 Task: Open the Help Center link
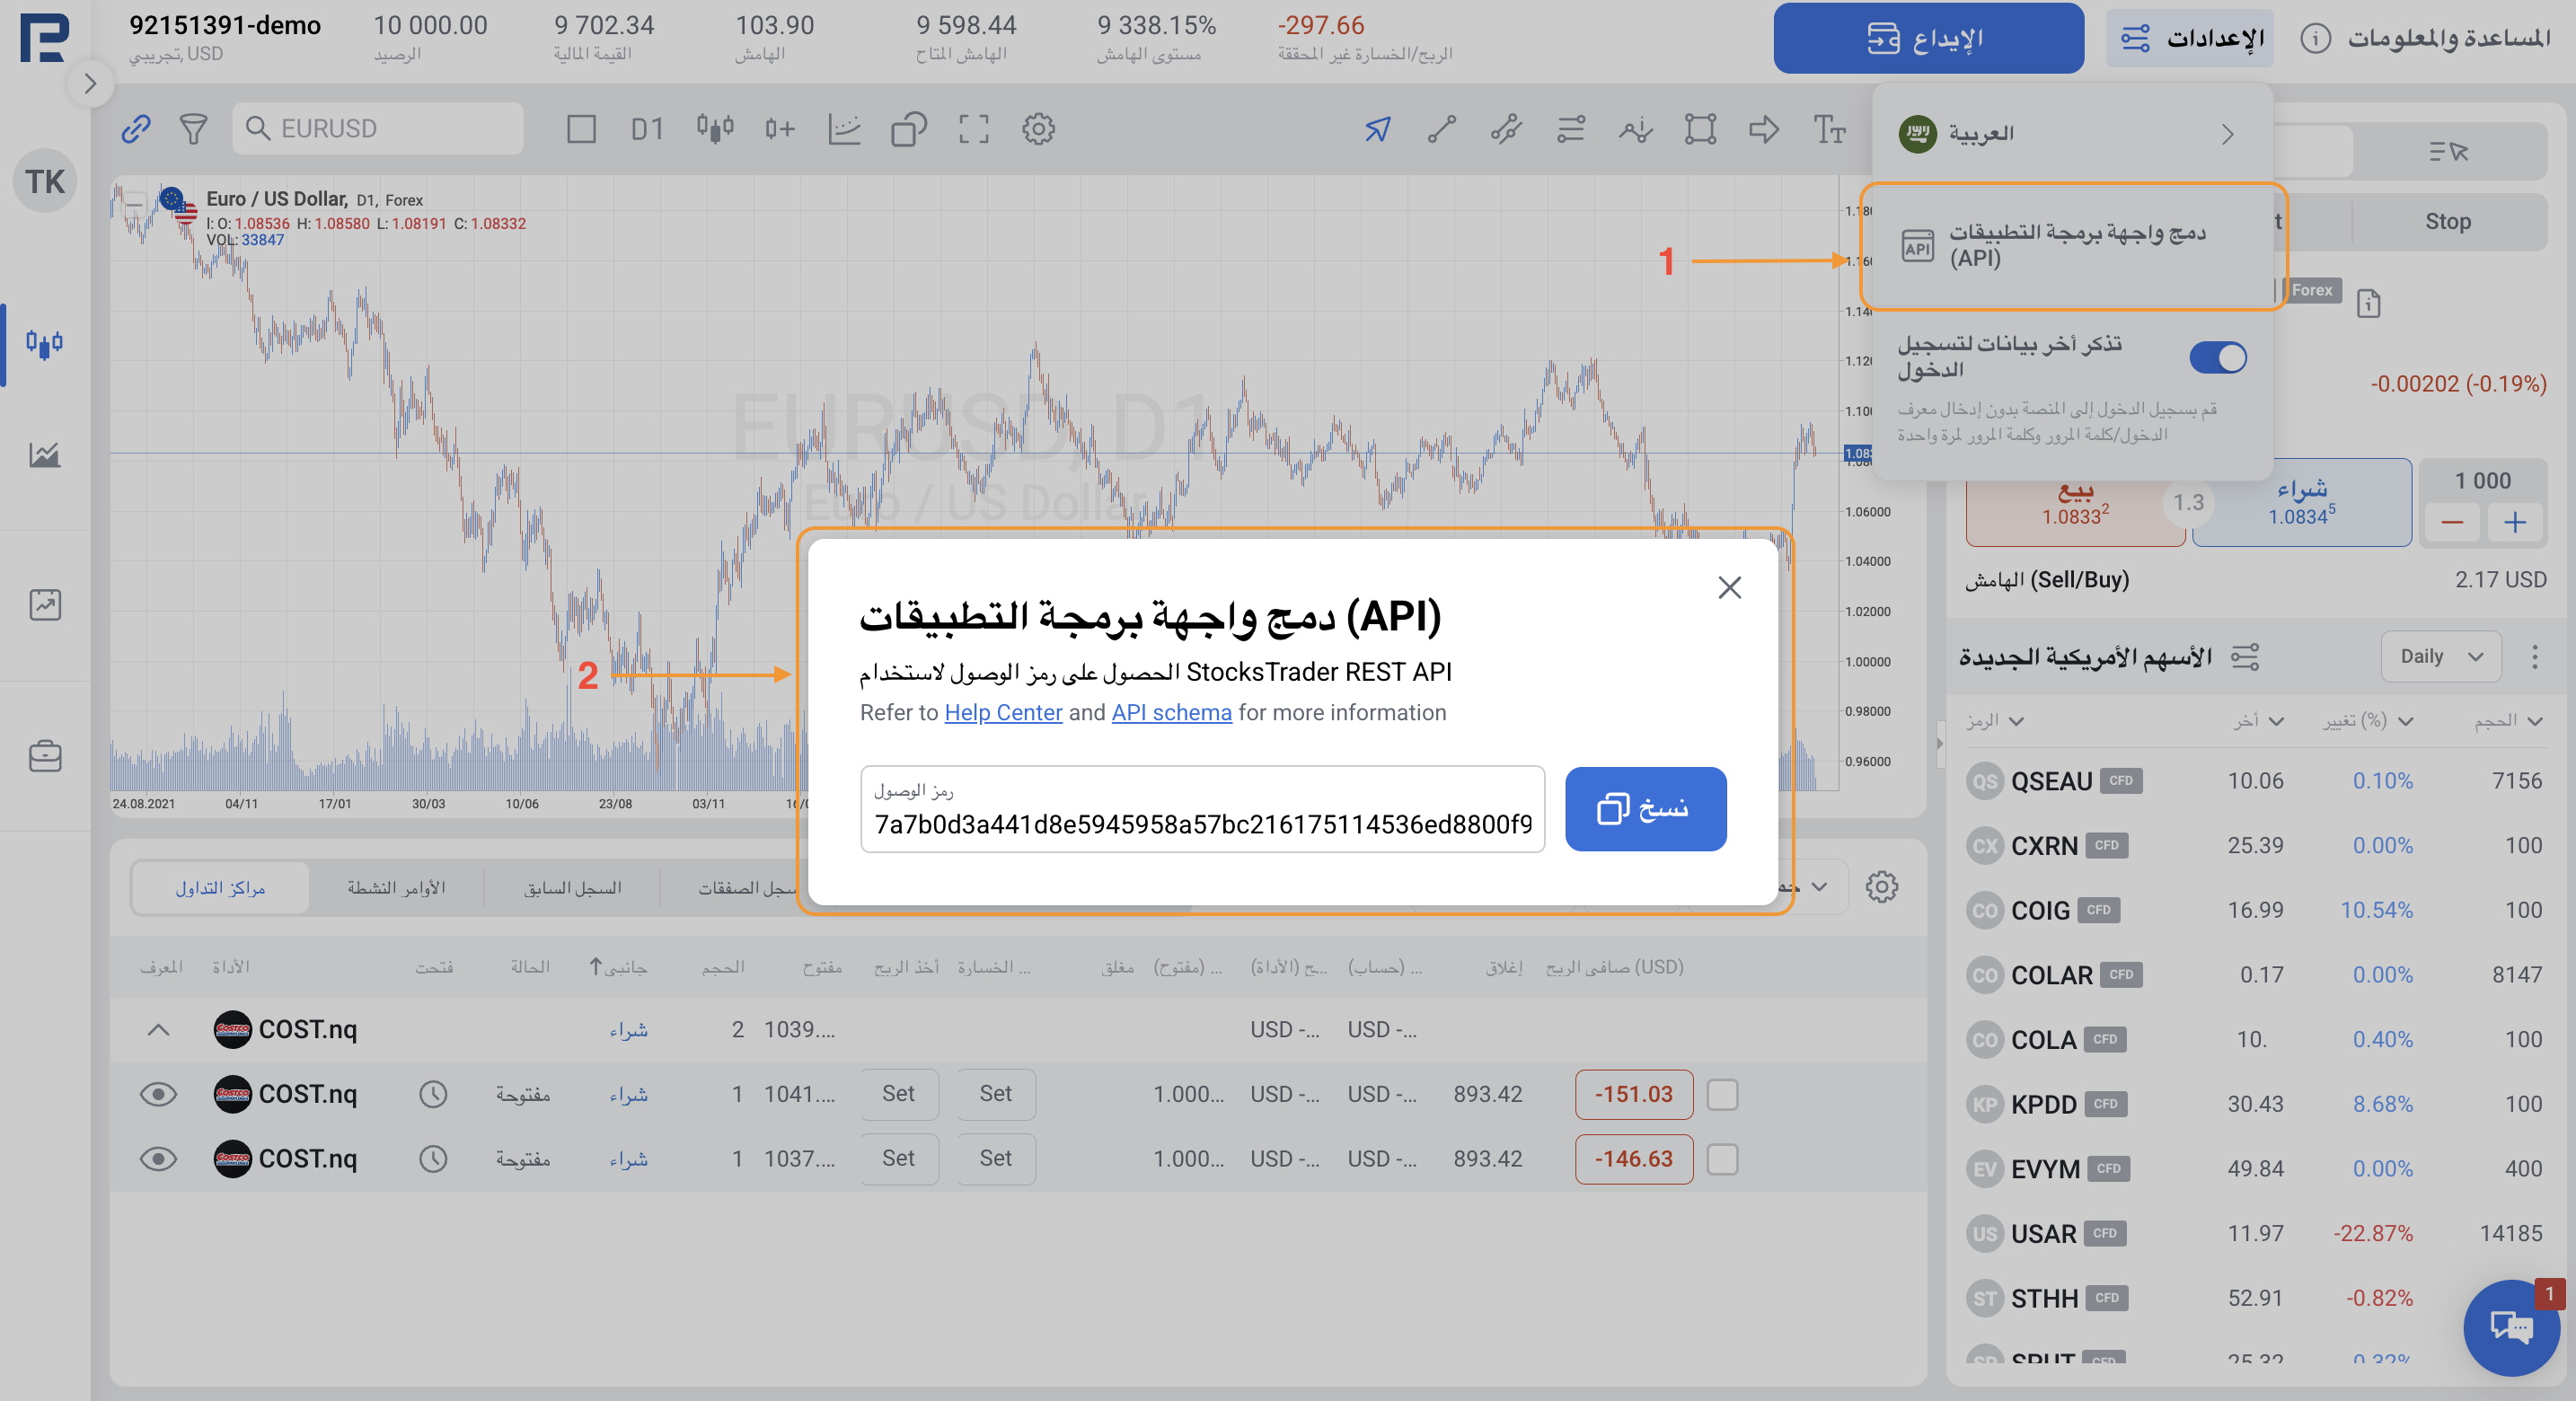click(1002, 713)
